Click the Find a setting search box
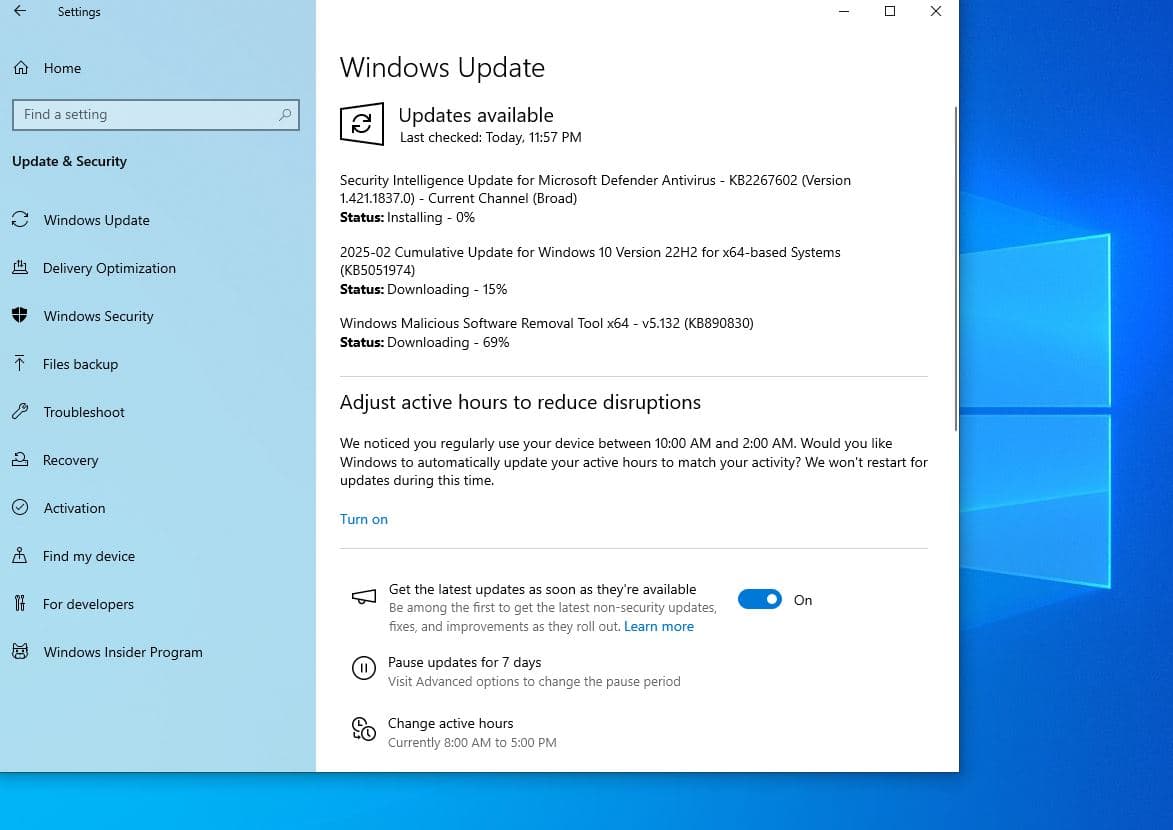1173x830 pixels. point(155,114)
